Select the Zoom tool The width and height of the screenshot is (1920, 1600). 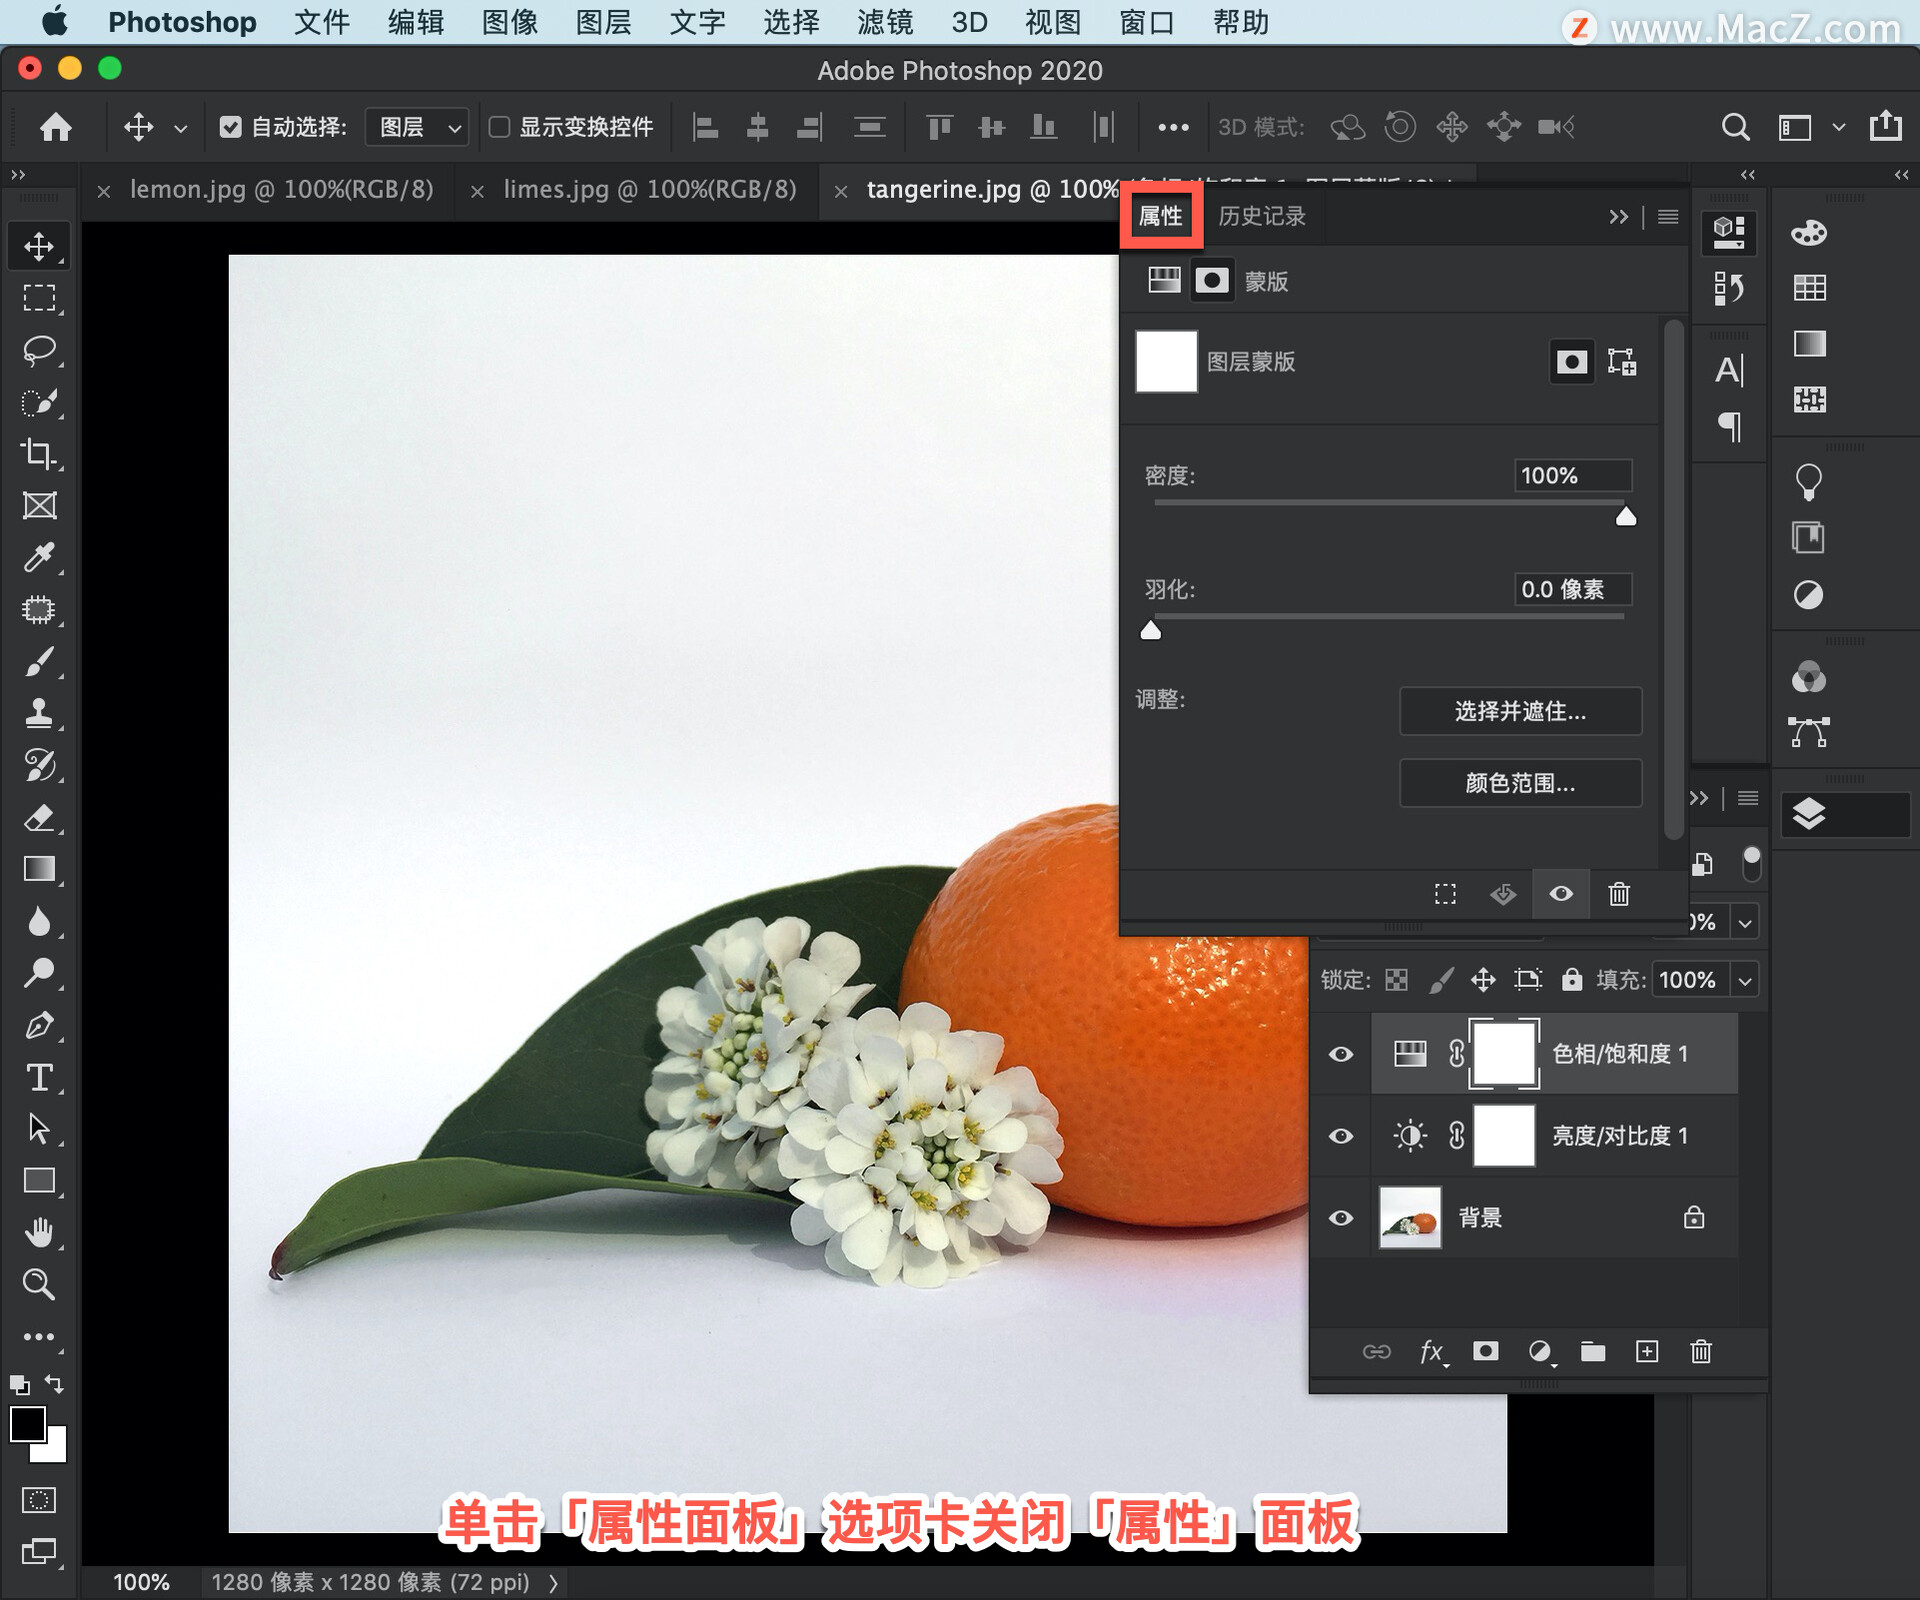(39, 1284)
